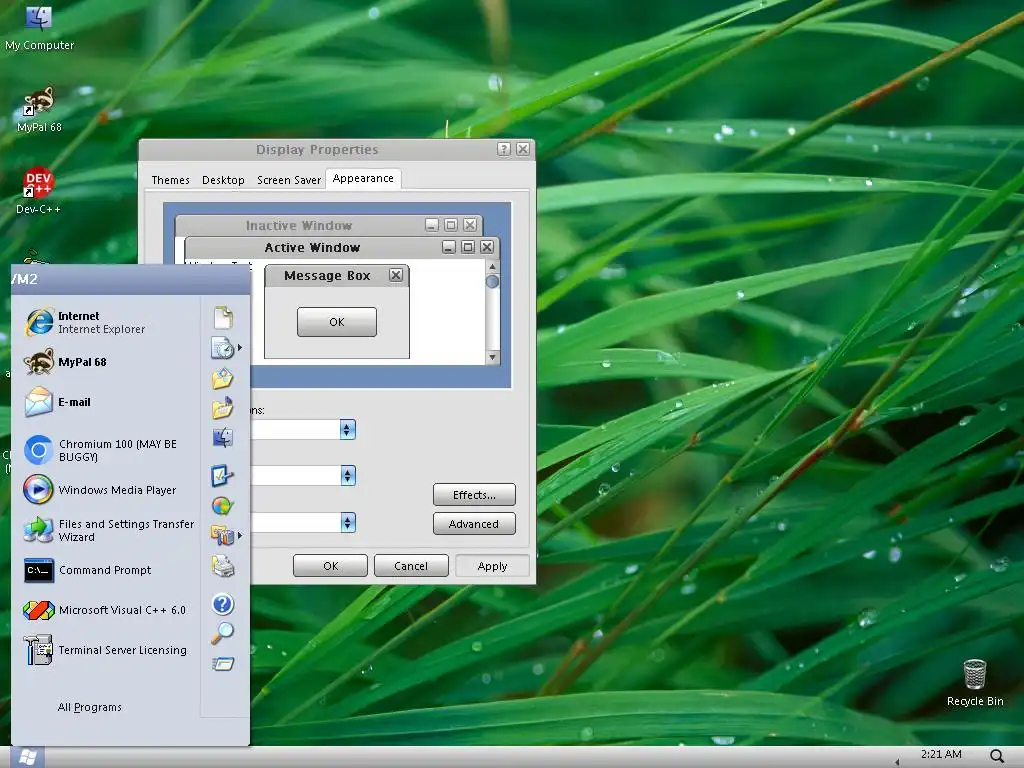
Task: Select the Appearance tab
Action: point(363,178)
